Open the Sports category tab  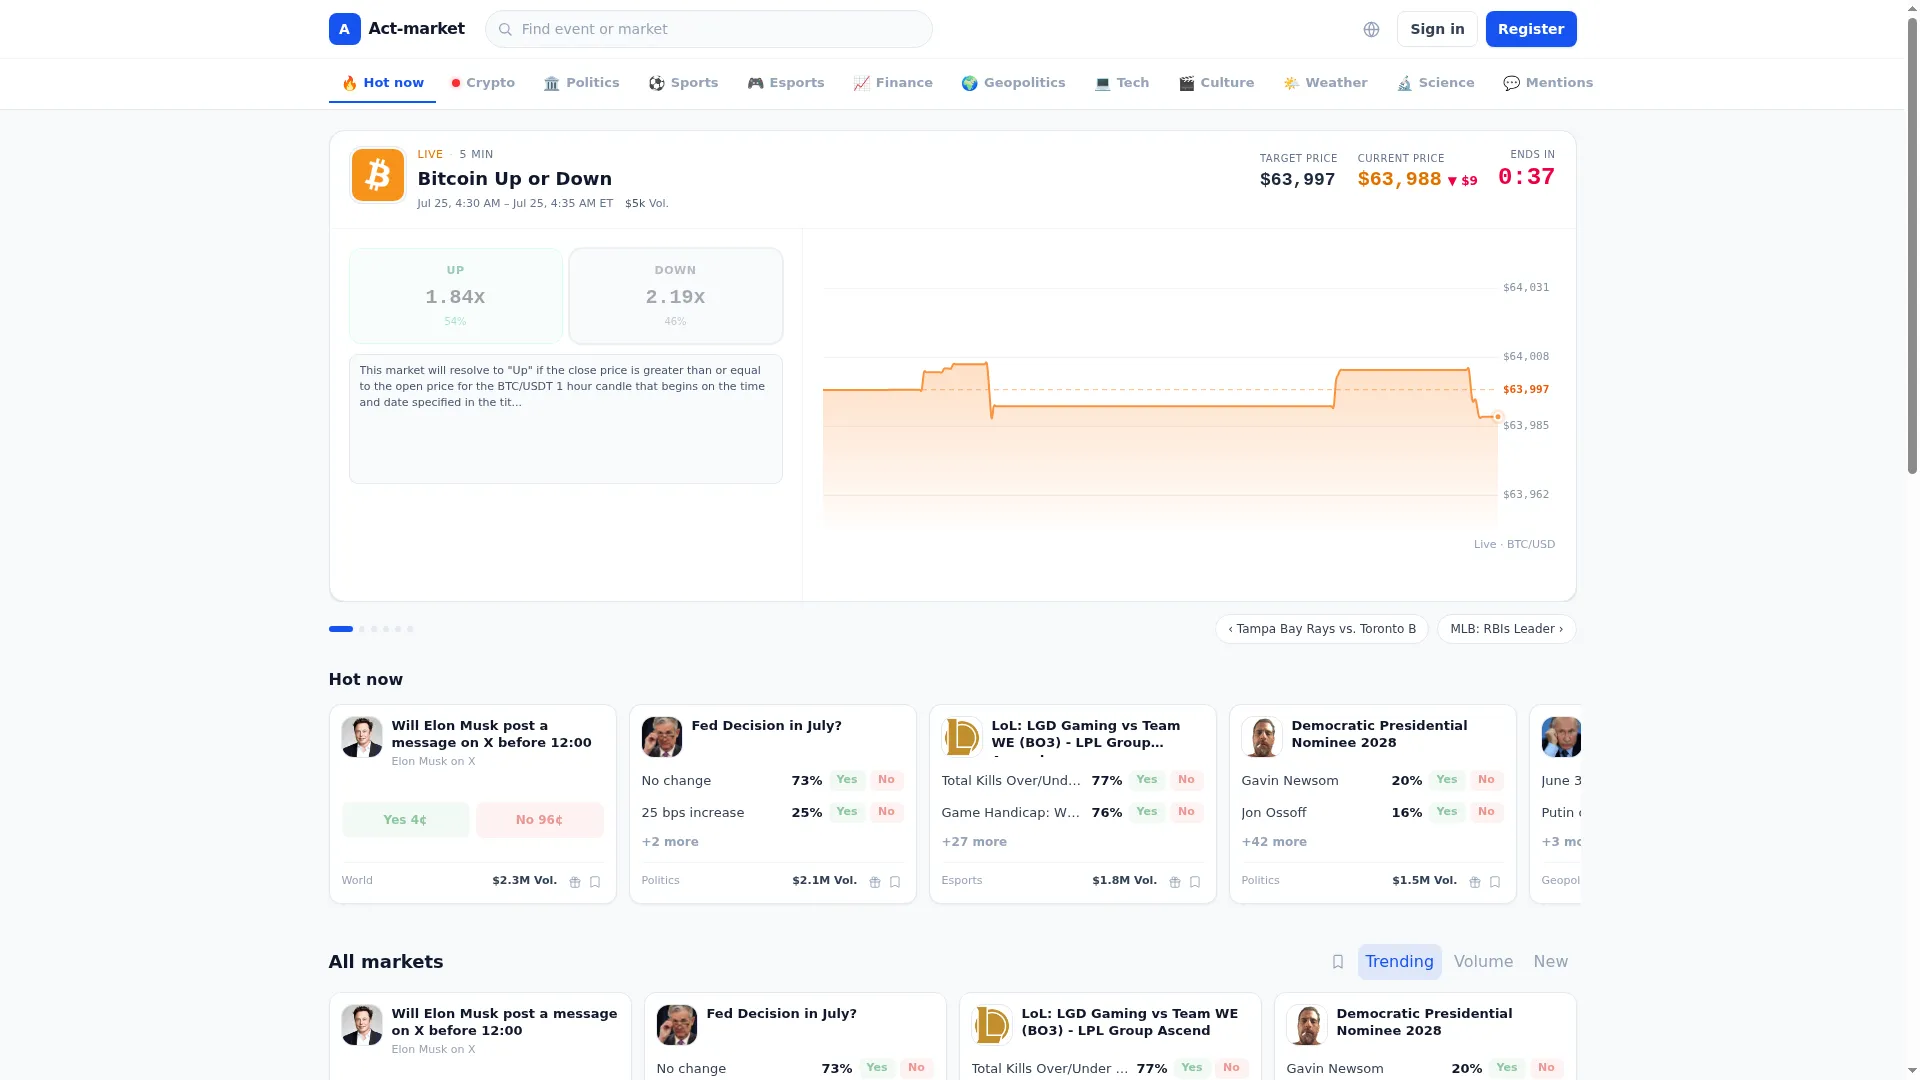683,83
